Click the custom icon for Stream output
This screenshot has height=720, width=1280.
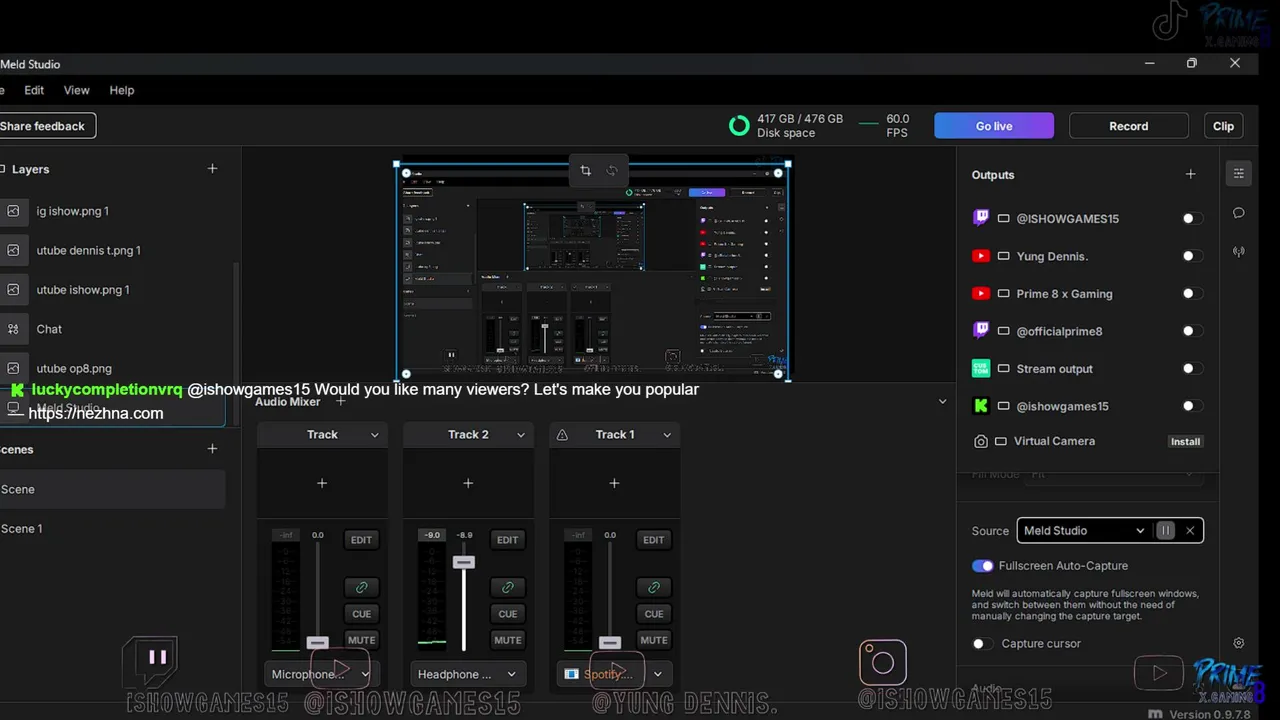(x=981, y=368)
